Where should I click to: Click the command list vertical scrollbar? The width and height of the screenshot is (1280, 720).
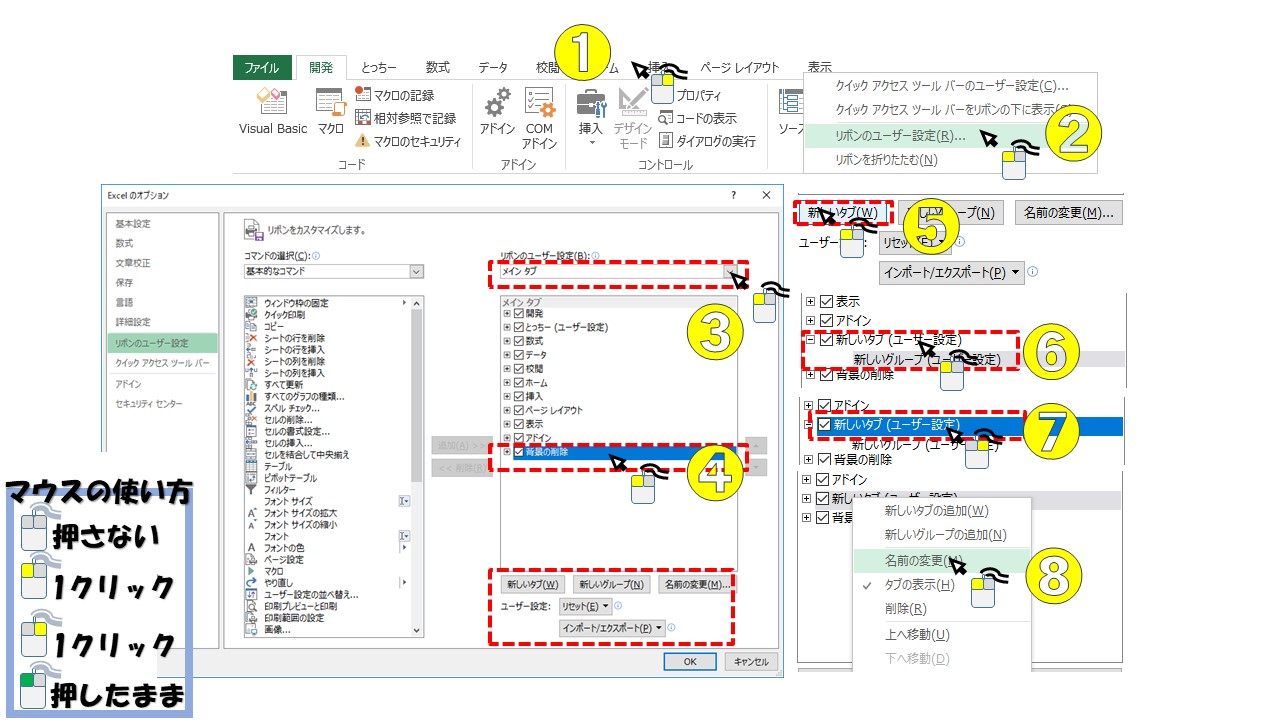(418, 465)
